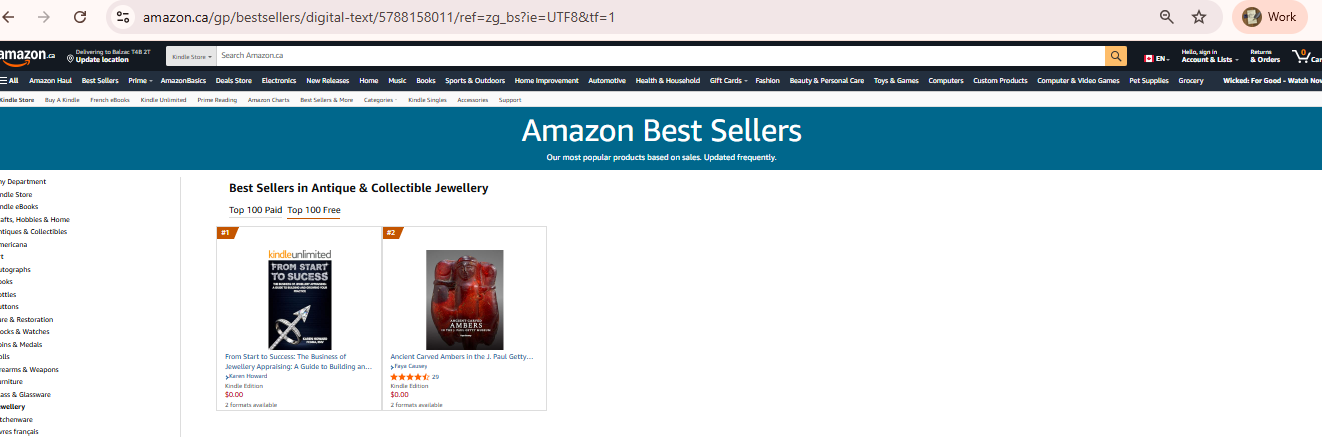Expand the Account & Lists menu

(x=1206, y=56)
